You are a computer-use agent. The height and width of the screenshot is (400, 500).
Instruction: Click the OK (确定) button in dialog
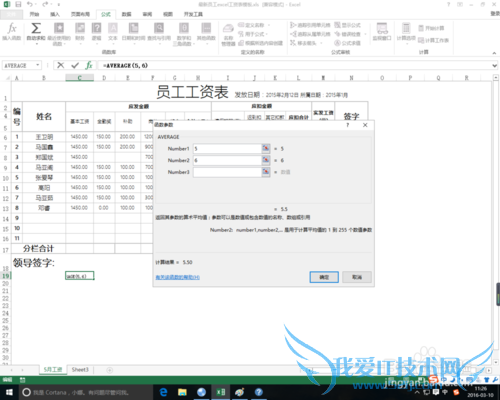pos(324,277)
